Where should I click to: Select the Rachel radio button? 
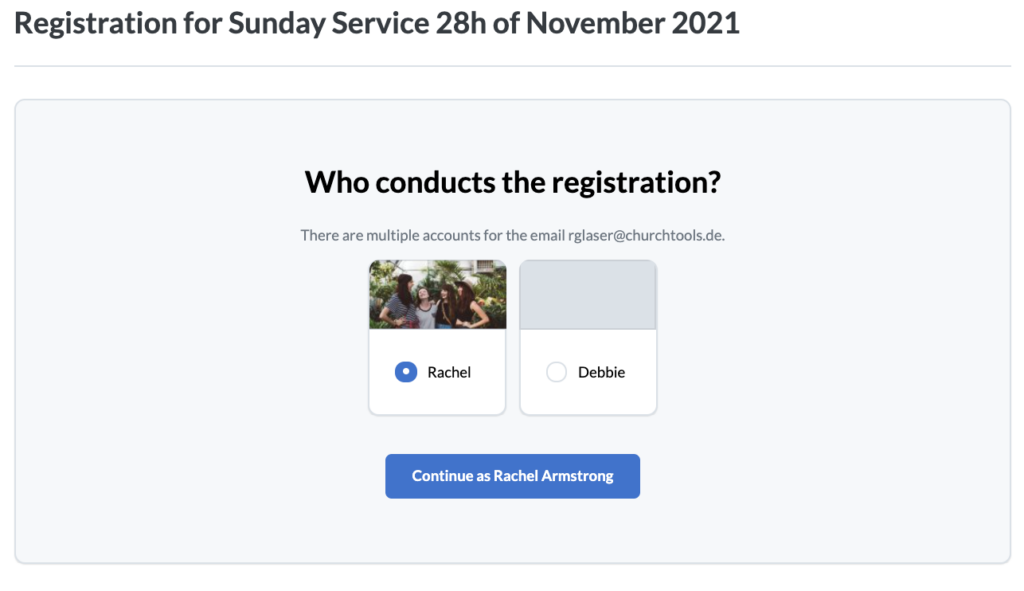coord(406,372)
